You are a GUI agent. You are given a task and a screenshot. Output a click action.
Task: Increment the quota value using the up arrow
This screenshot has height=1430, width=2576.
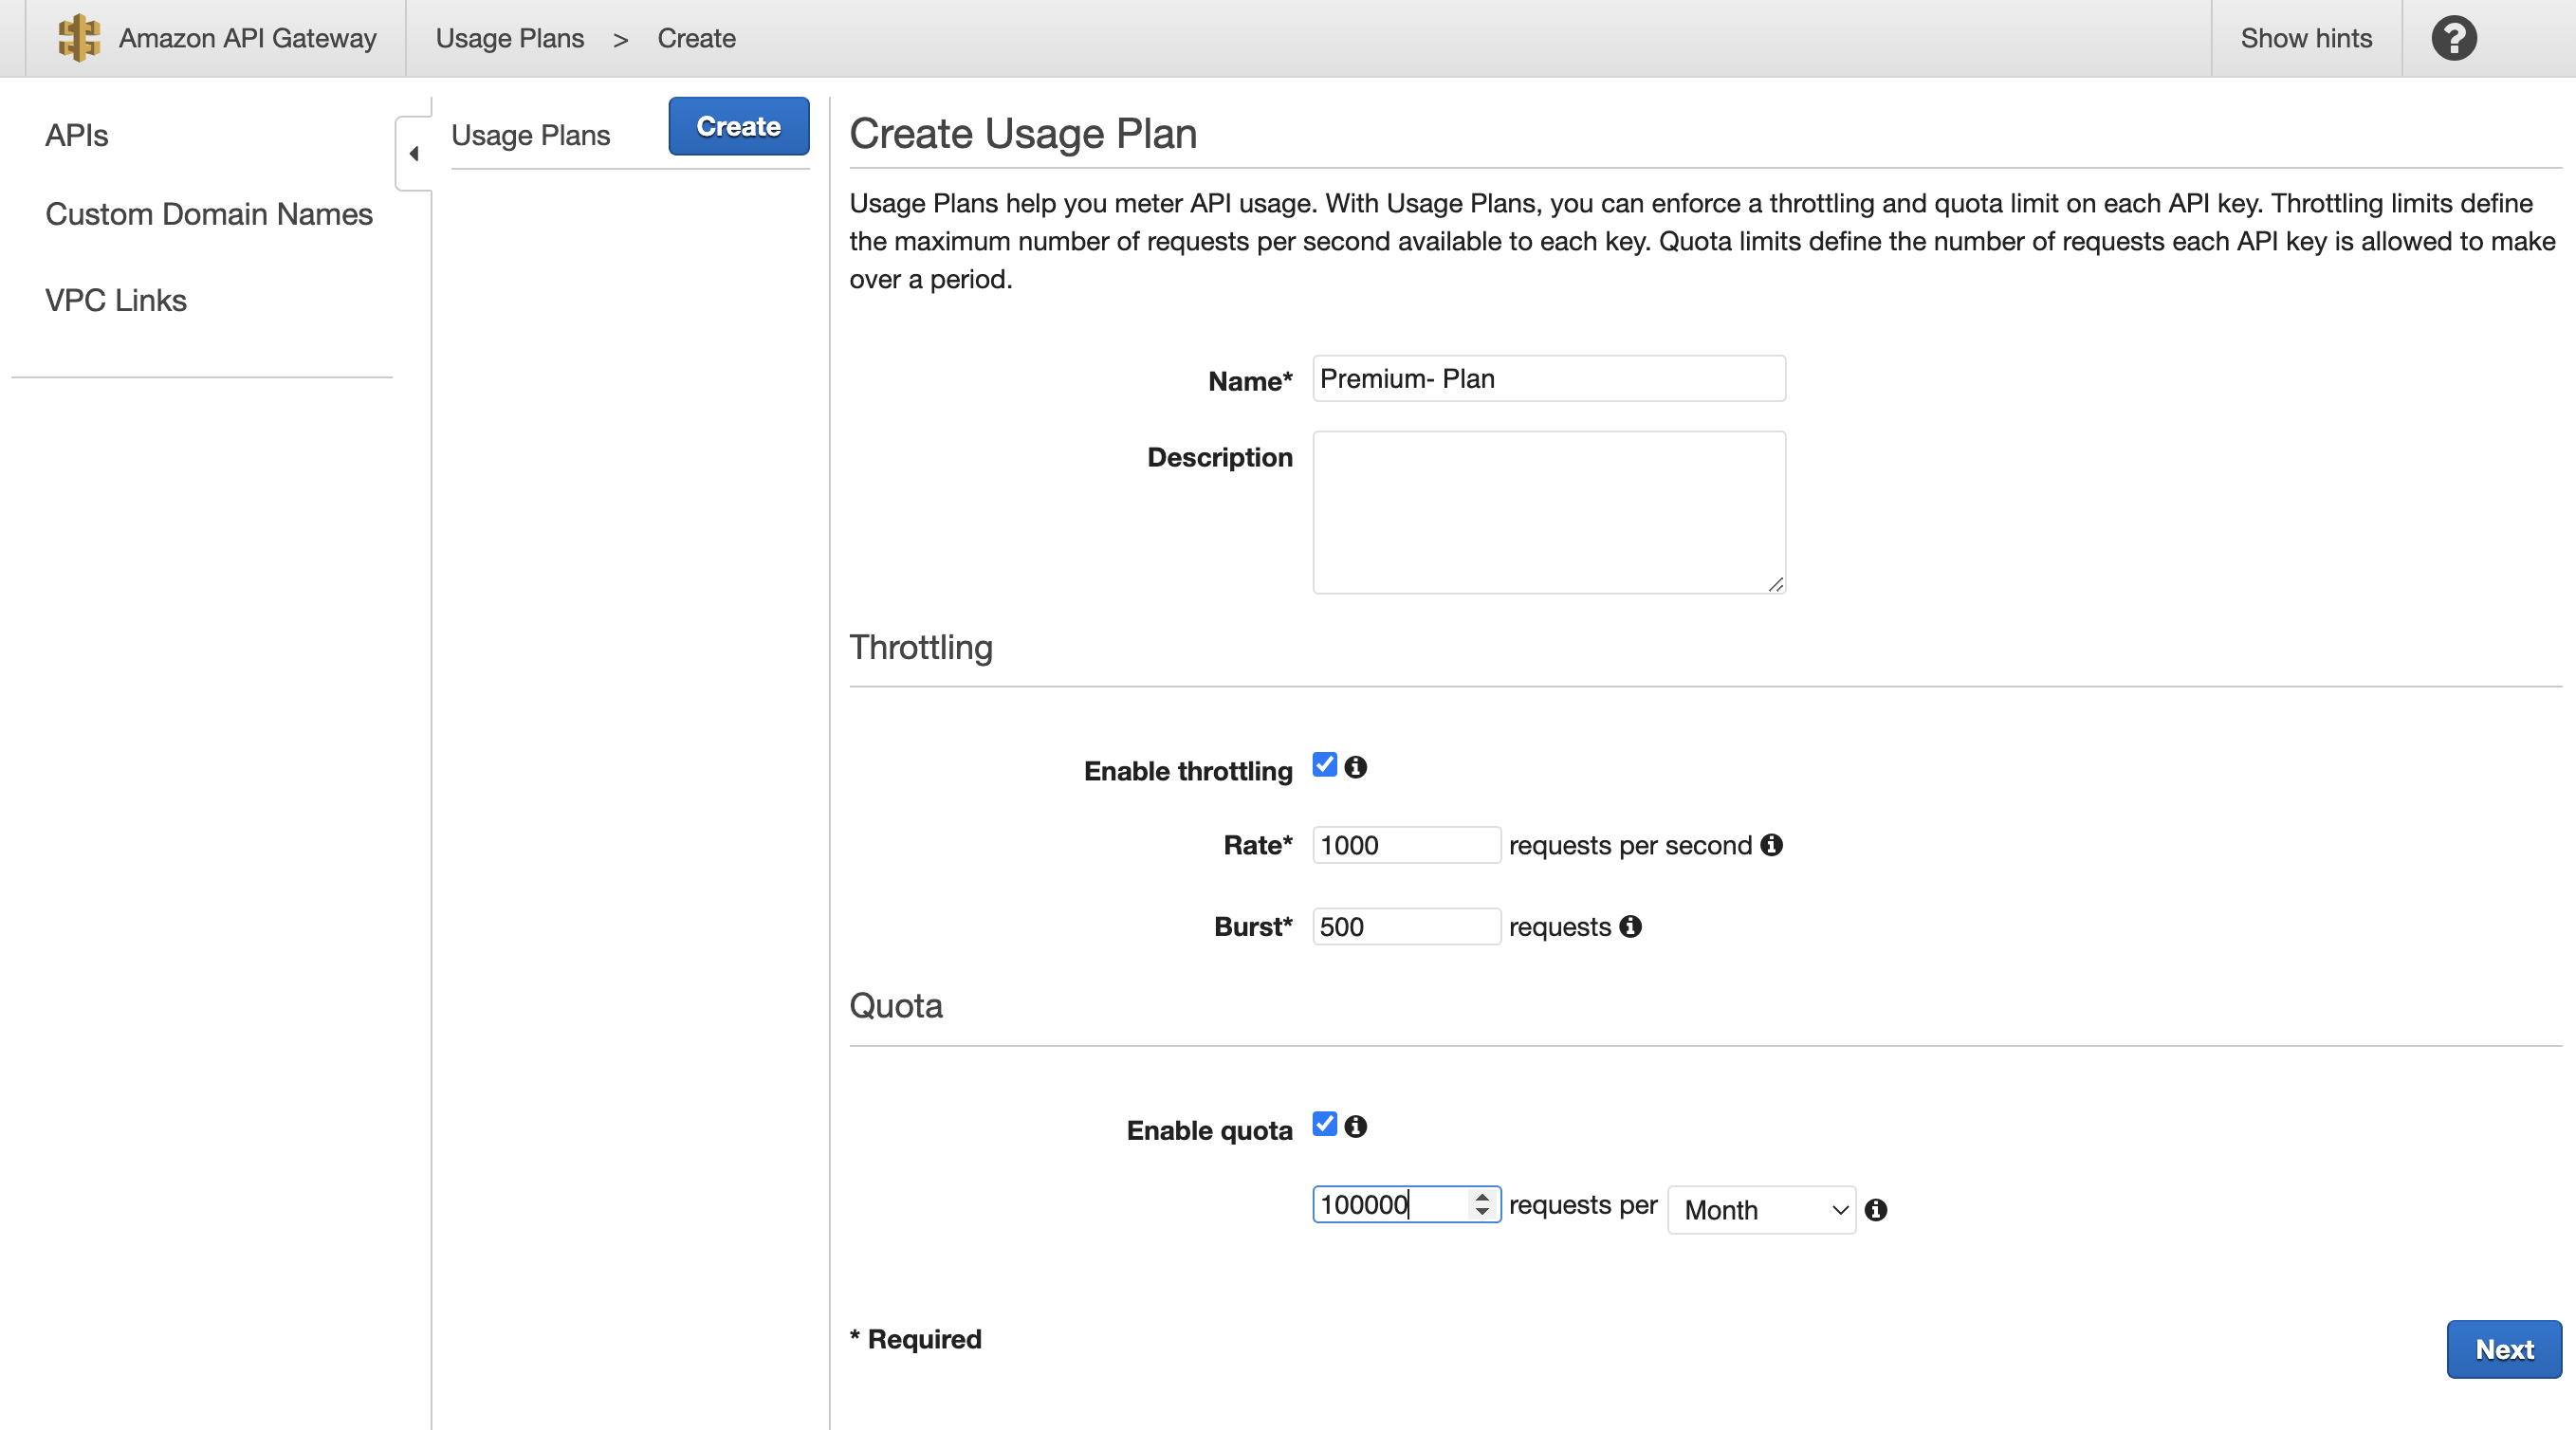(x=1483, y=1197)
